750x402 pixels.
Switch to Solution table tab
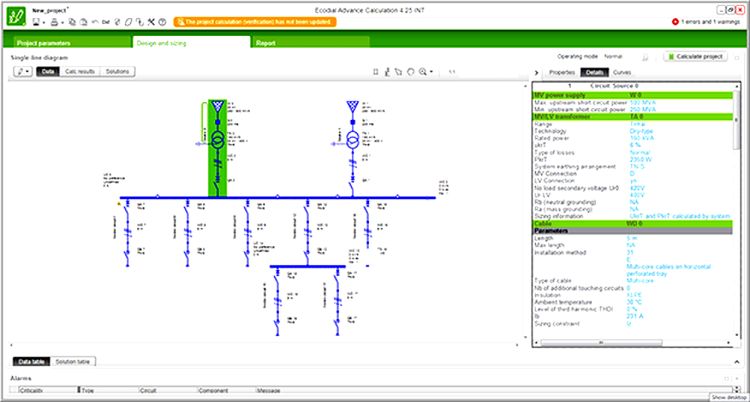click(73, 362)
